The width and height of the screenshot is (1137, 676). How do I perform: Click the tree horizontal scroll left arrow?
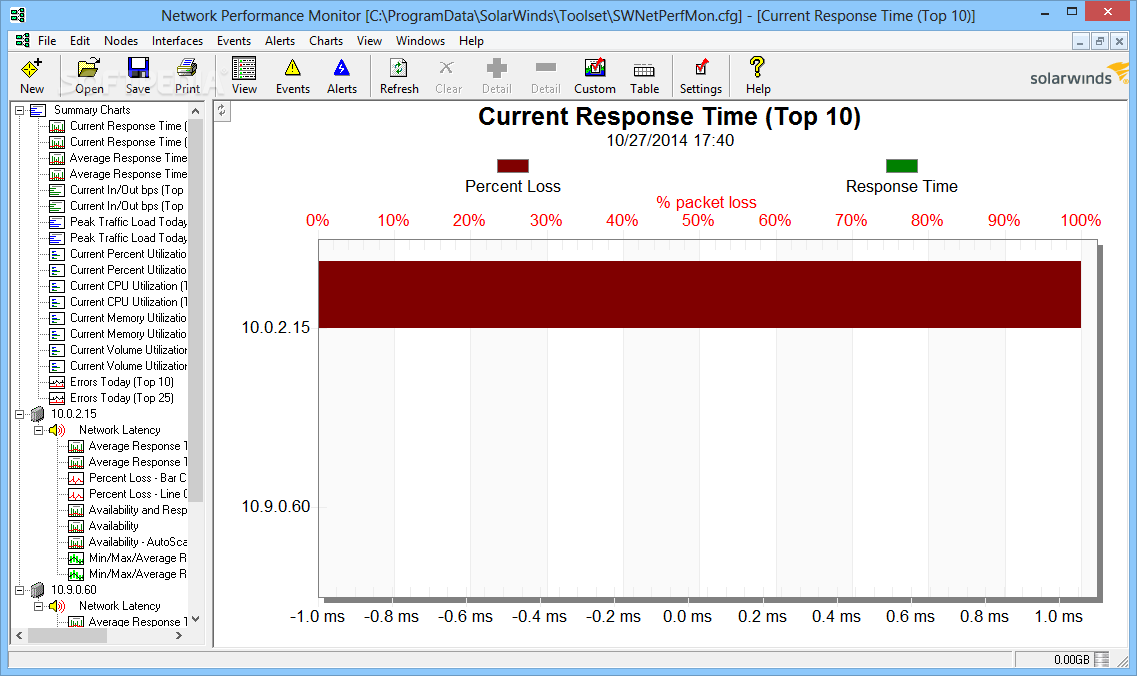point(20,635)
